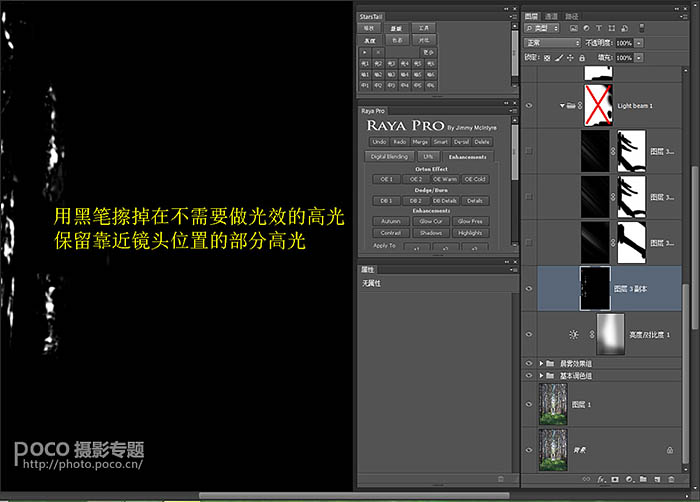Click the lock icon on Background layer
The width and height of the screenshot is (700, 502).
click(670, 450)
